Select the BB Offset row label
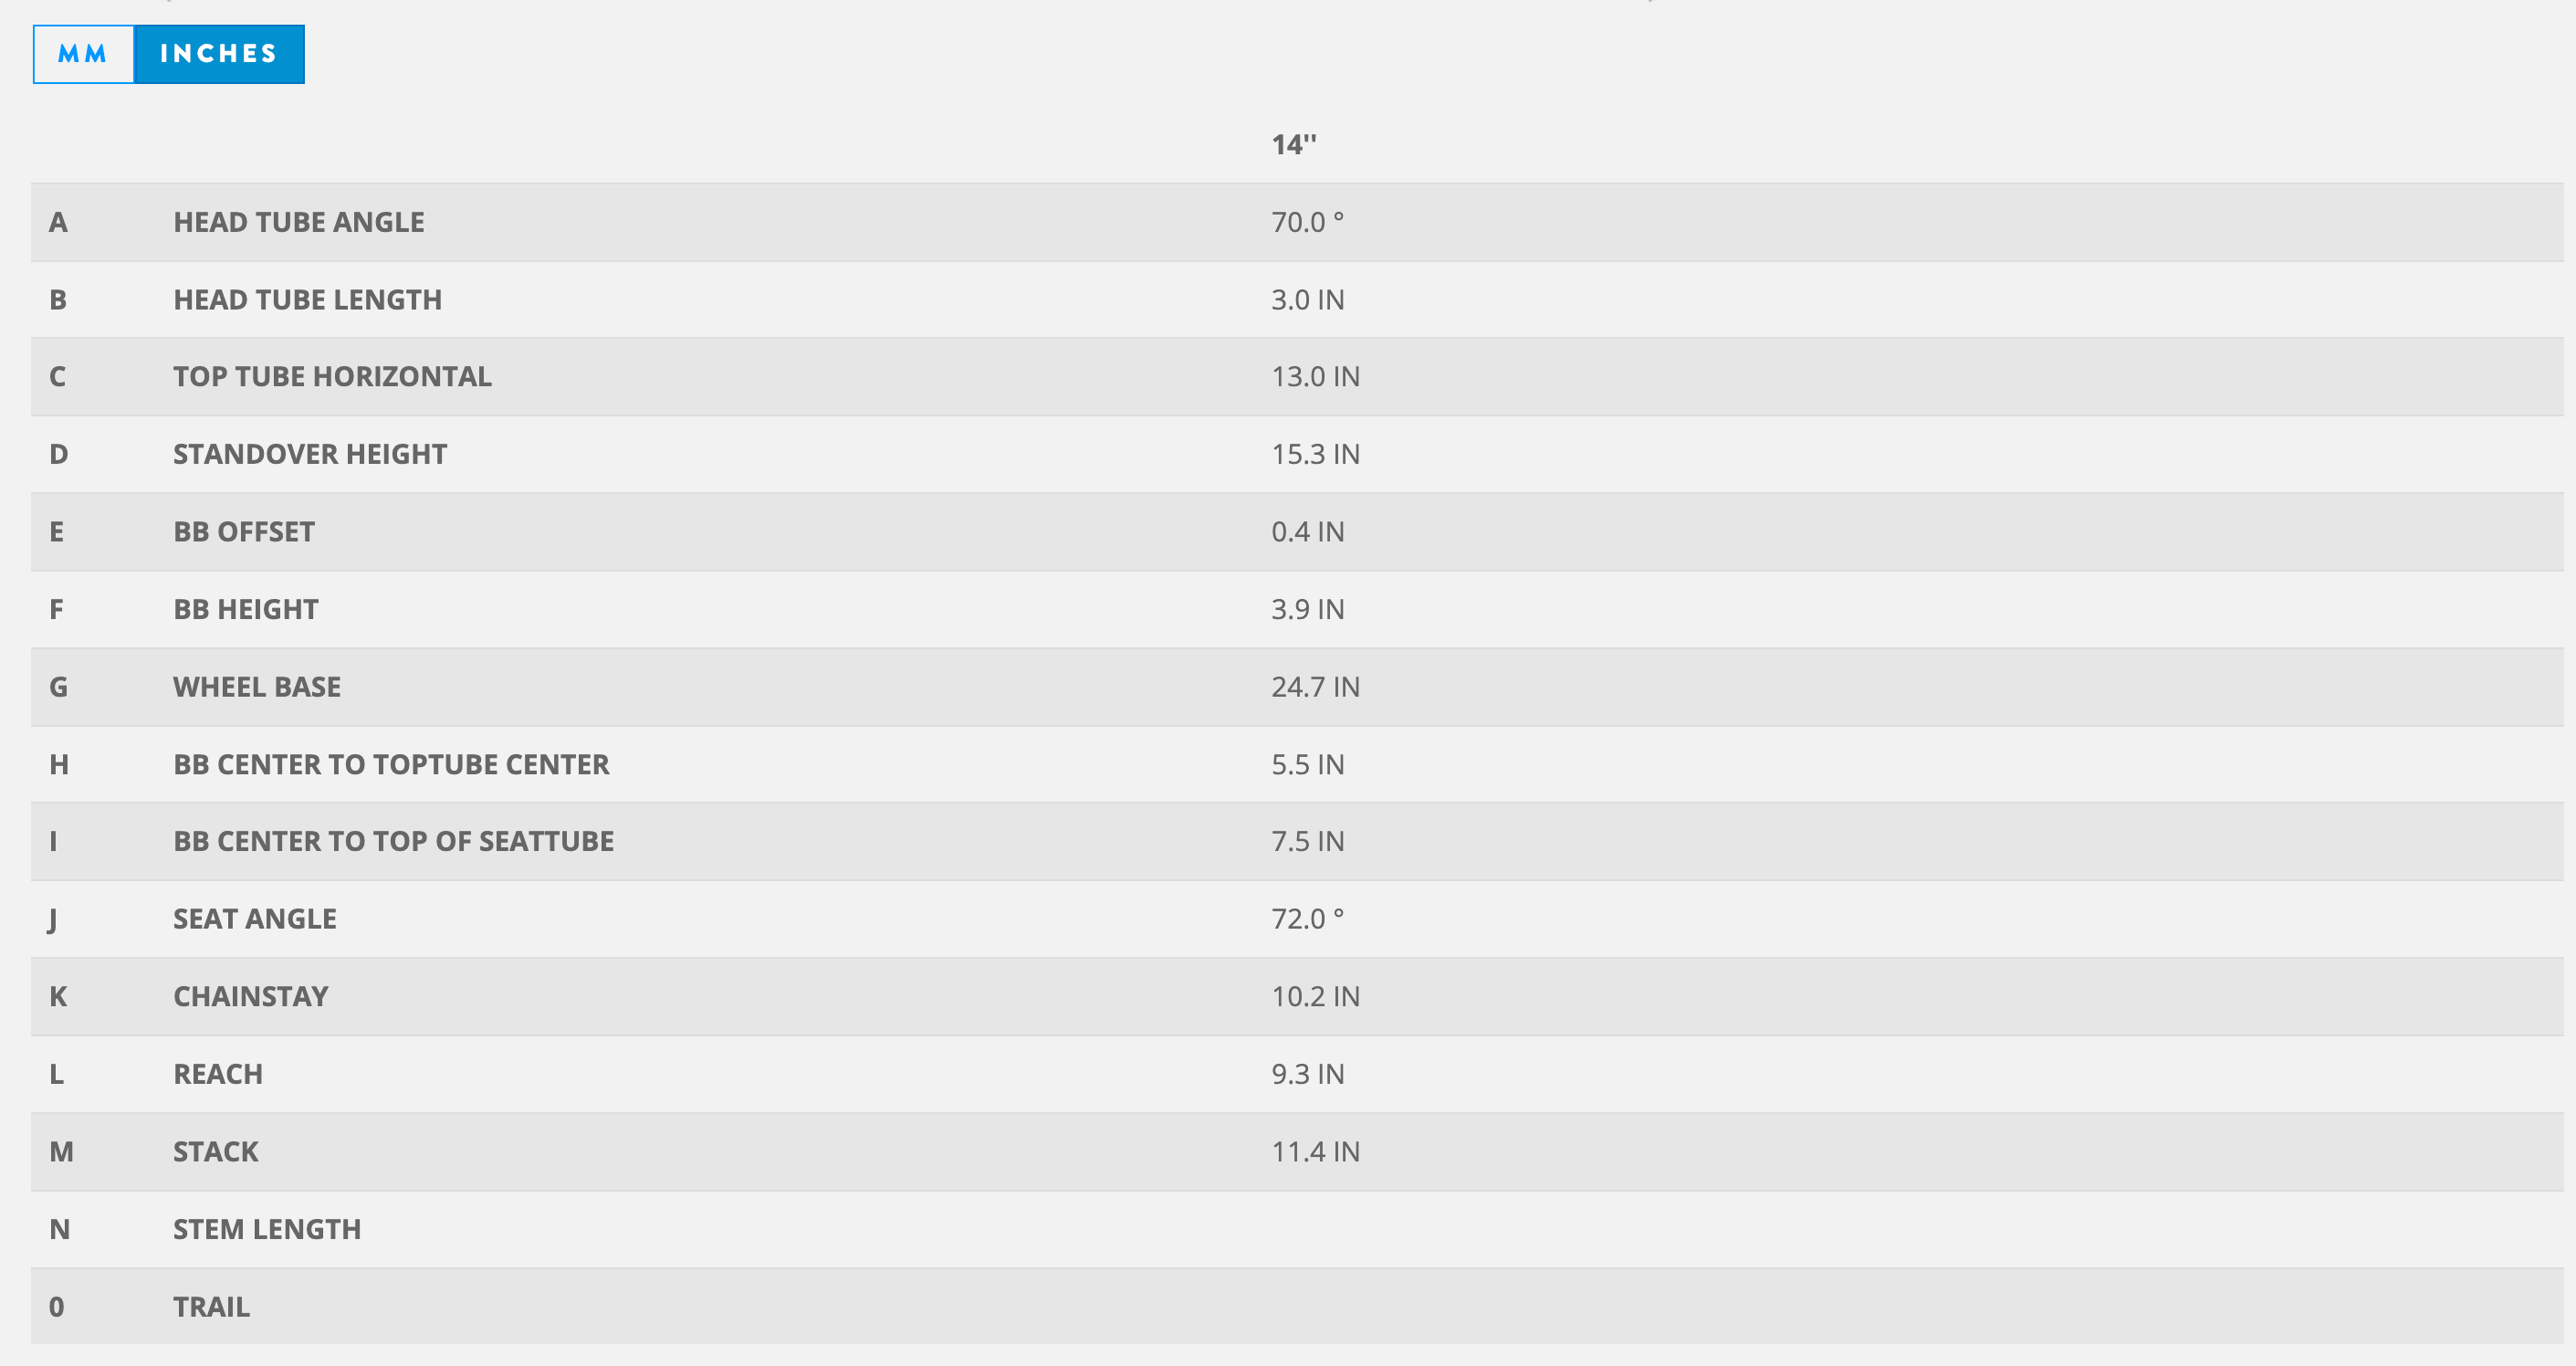 (244, 532)
